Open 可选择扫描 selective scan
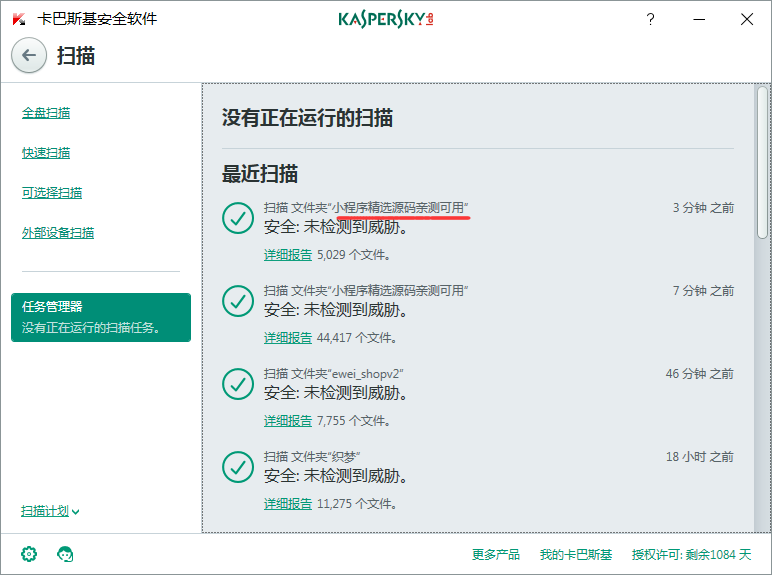Image resolution: width=772 pixels, height=575 pixels. [52, 192]
